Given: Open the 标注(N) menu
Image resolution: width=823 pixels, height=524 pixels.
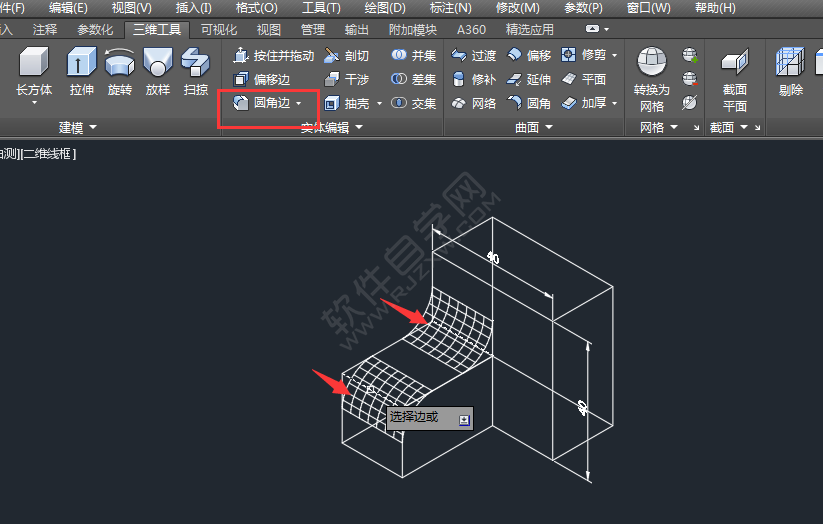Looking at the screenshot, I should point(450,8).
